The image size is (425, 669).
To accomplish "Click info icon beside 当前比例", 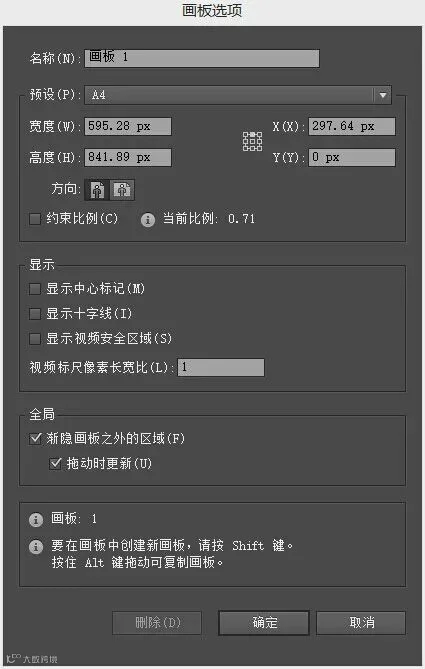I will coord(148,220).
